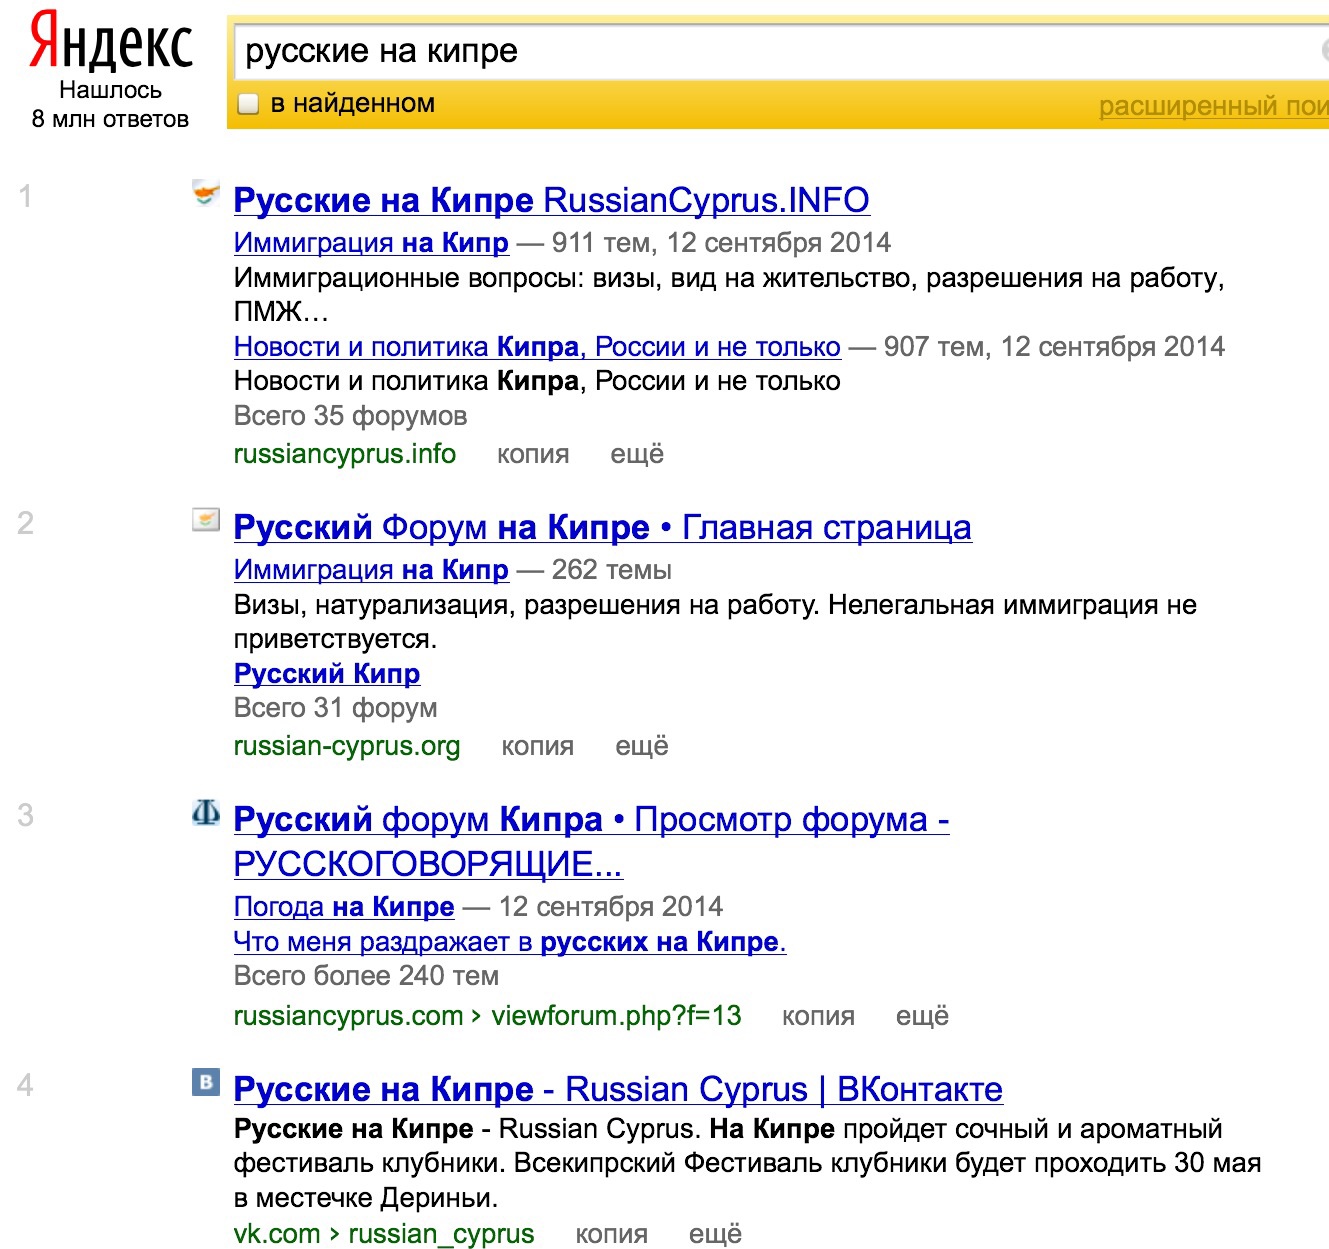Click the VKontakte result favicon
The height and width of the screenshot is (1249, 1329).
[x=206, y=1082]
